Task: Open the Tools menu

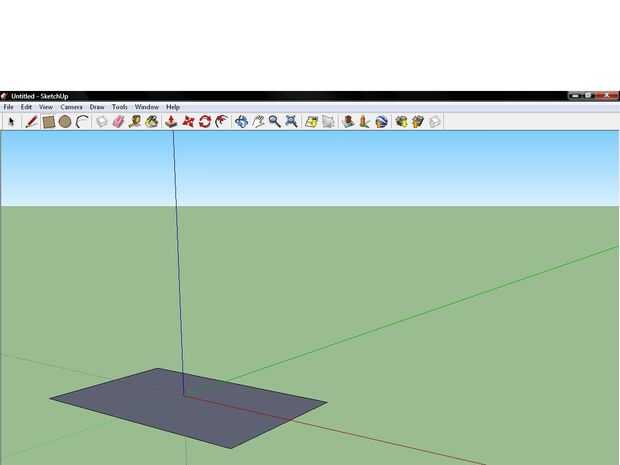Action: [119, 107]
